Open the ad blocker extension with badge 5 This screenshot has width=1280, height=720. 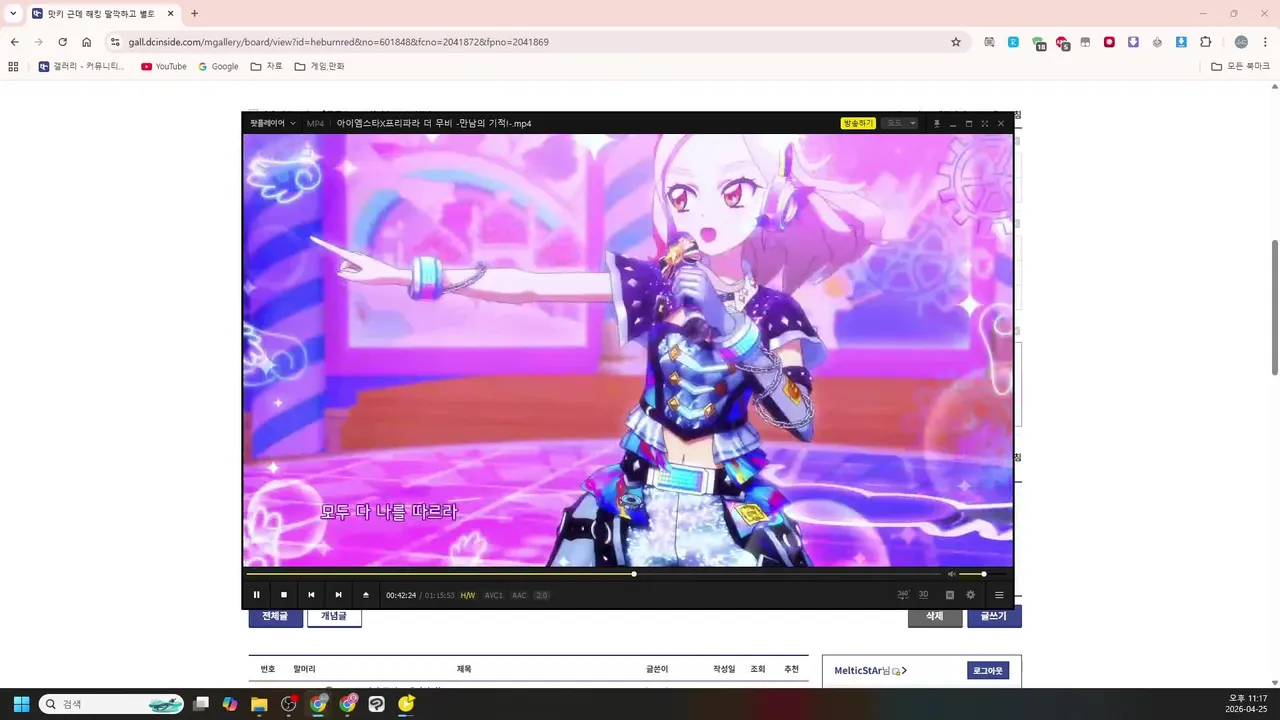(1062, 43)
